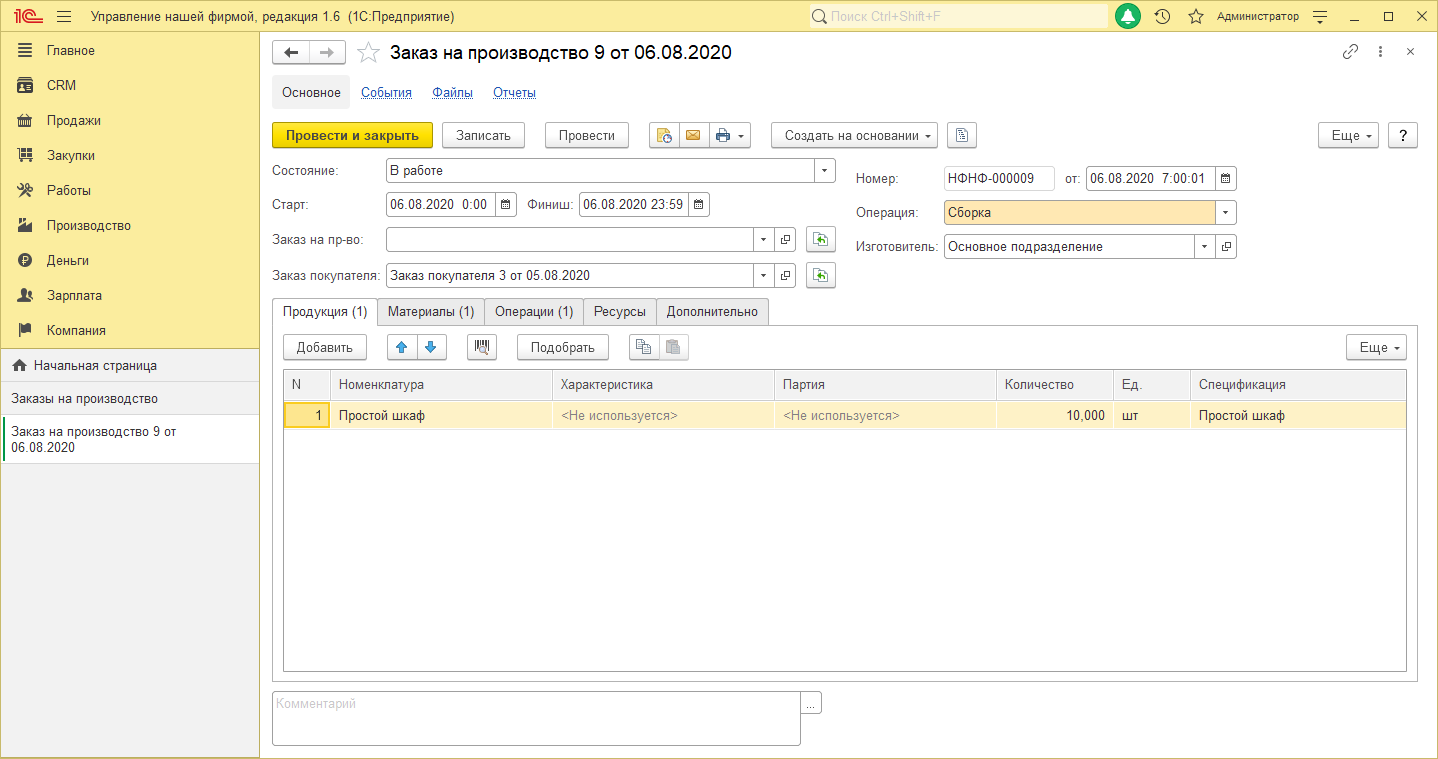Open the Производство section in sidebar
Image resolution: width=1438 pixels, height=759 pixels.
pyautogui.click(x=88, y=226)
